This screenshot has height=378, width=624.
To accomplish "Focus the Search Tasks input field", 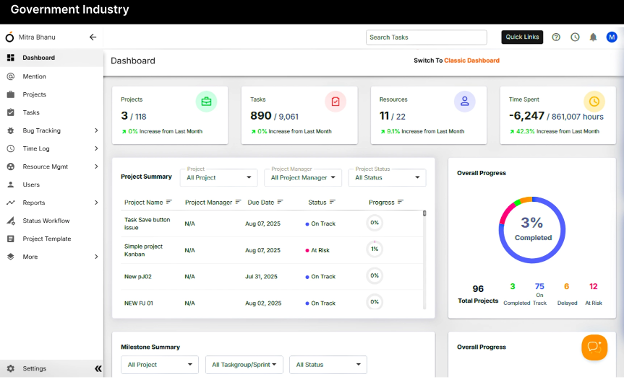I will [426, 37].
